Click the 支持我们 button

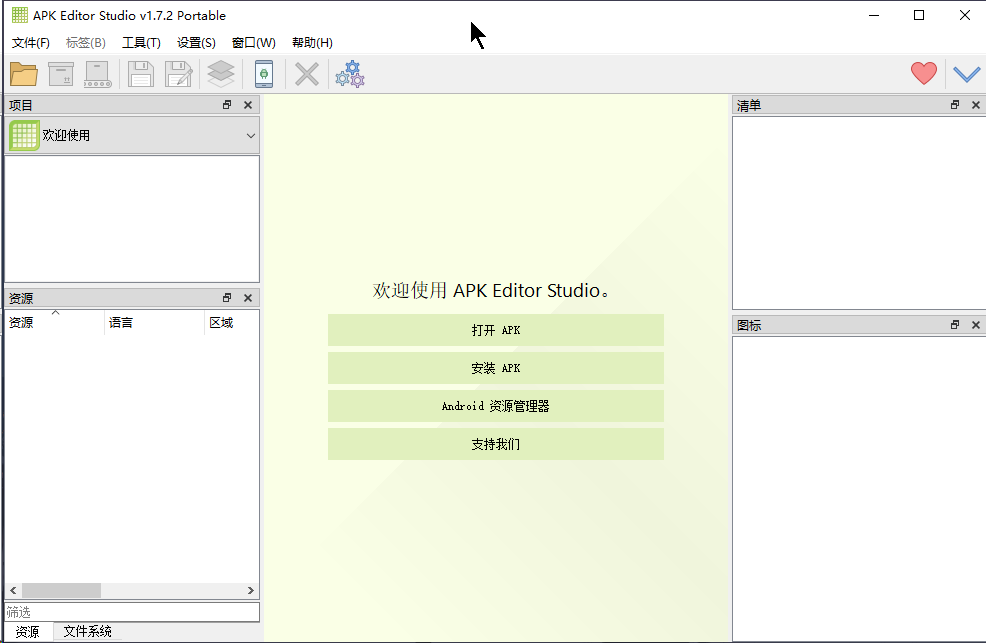496,444
